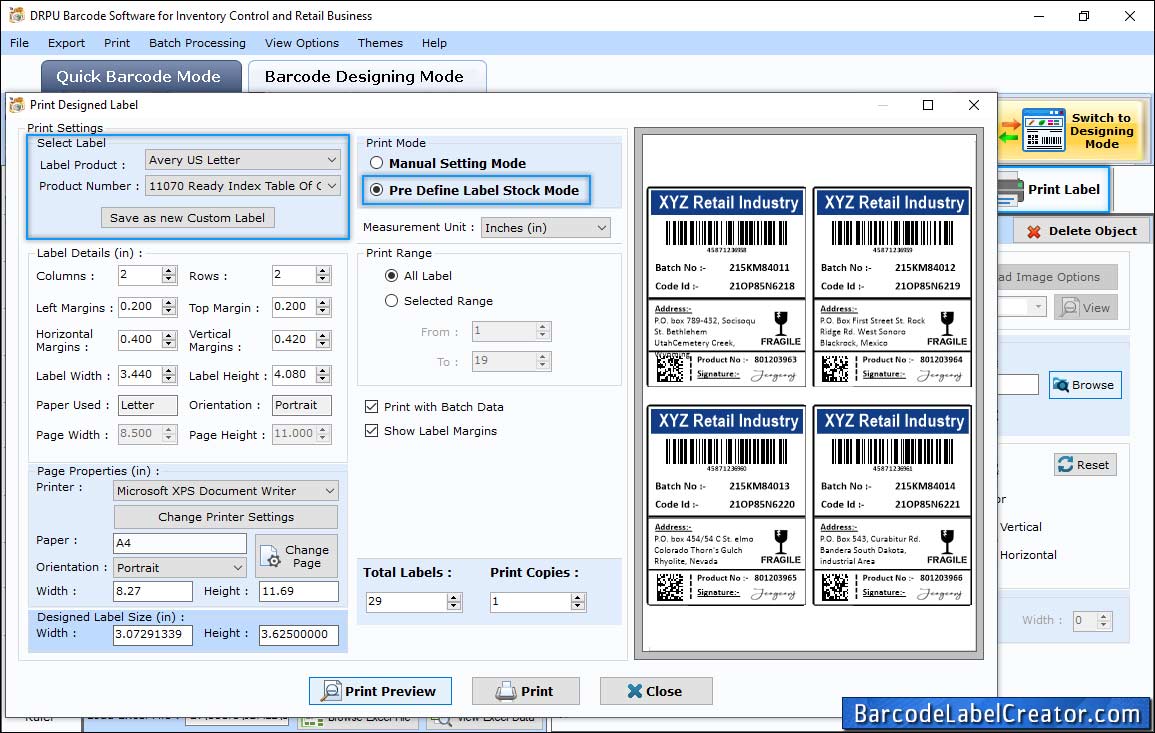
Task: Click the Change Page gear icon
Action: click(270, 555)
